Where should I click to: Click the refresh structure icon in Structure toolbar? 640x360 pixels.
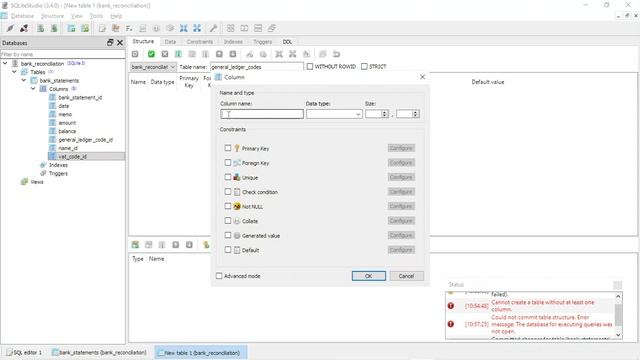(x=135, y=54)
